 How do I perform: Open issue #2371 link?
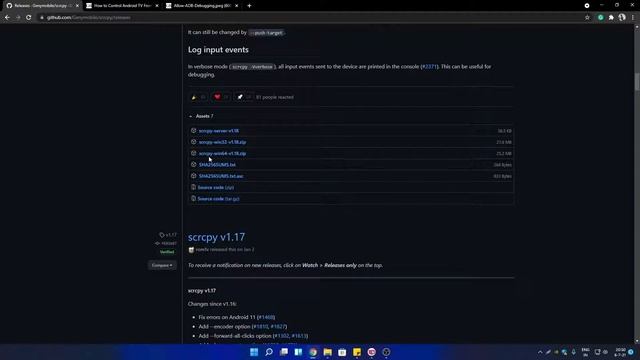429,67
